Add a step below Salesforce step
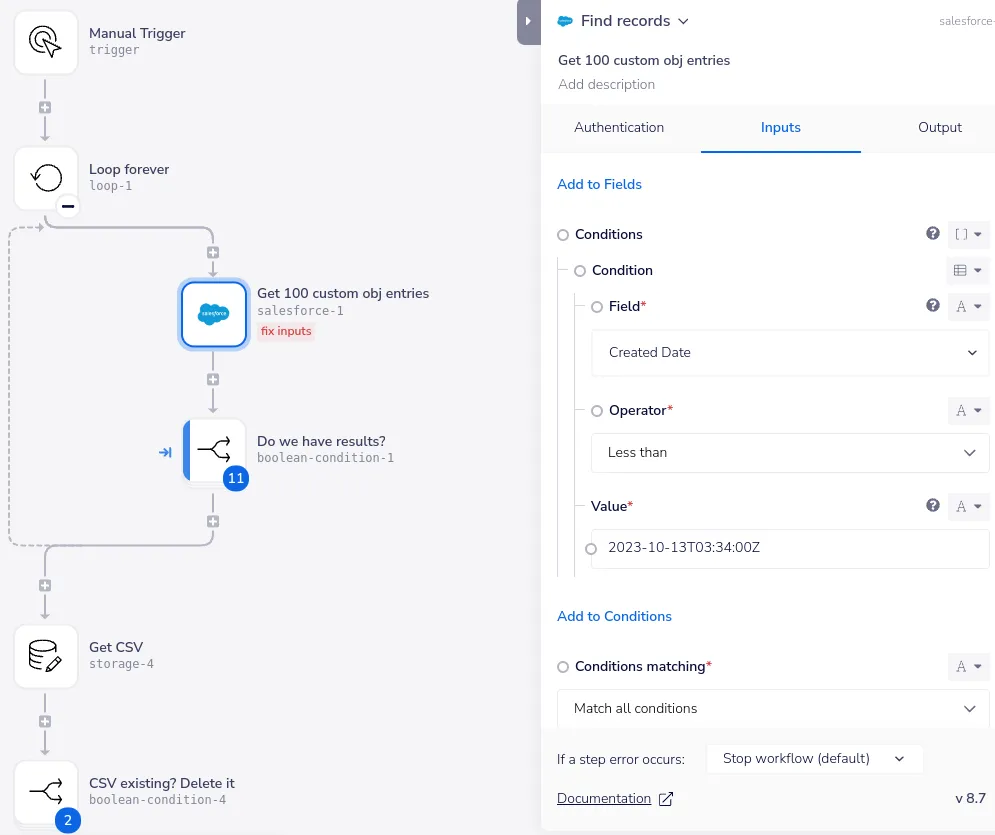 (213, 379)
